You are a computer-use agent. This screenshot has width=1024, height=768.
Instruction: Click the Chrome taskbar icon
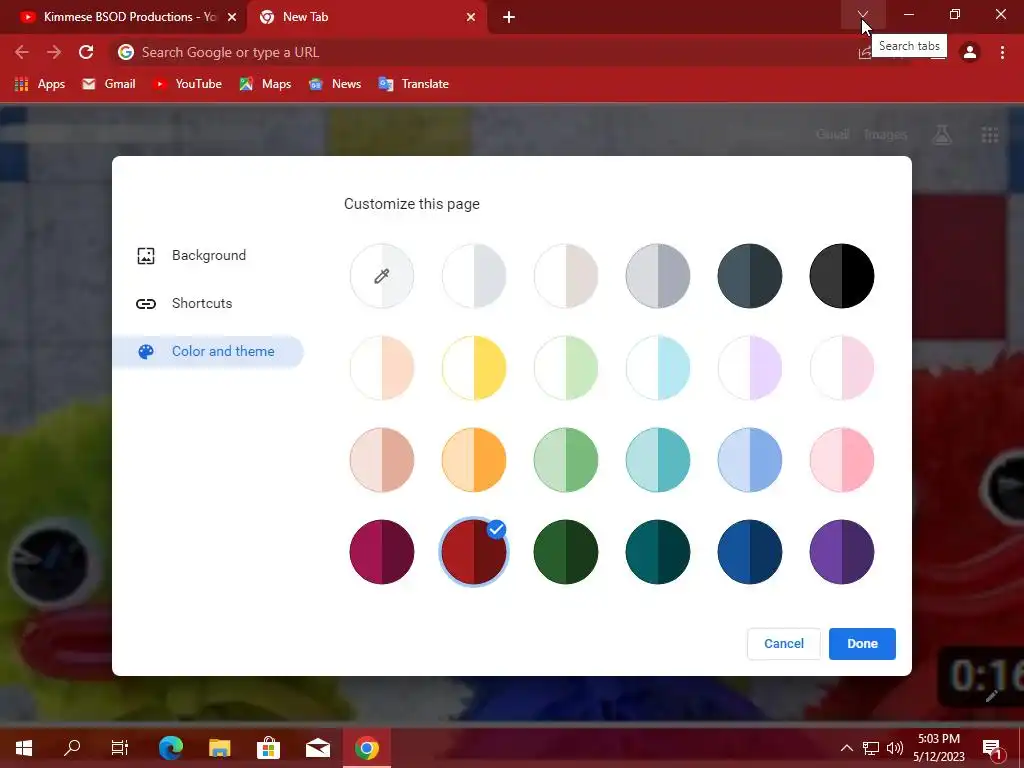click(x=367, y=748)
